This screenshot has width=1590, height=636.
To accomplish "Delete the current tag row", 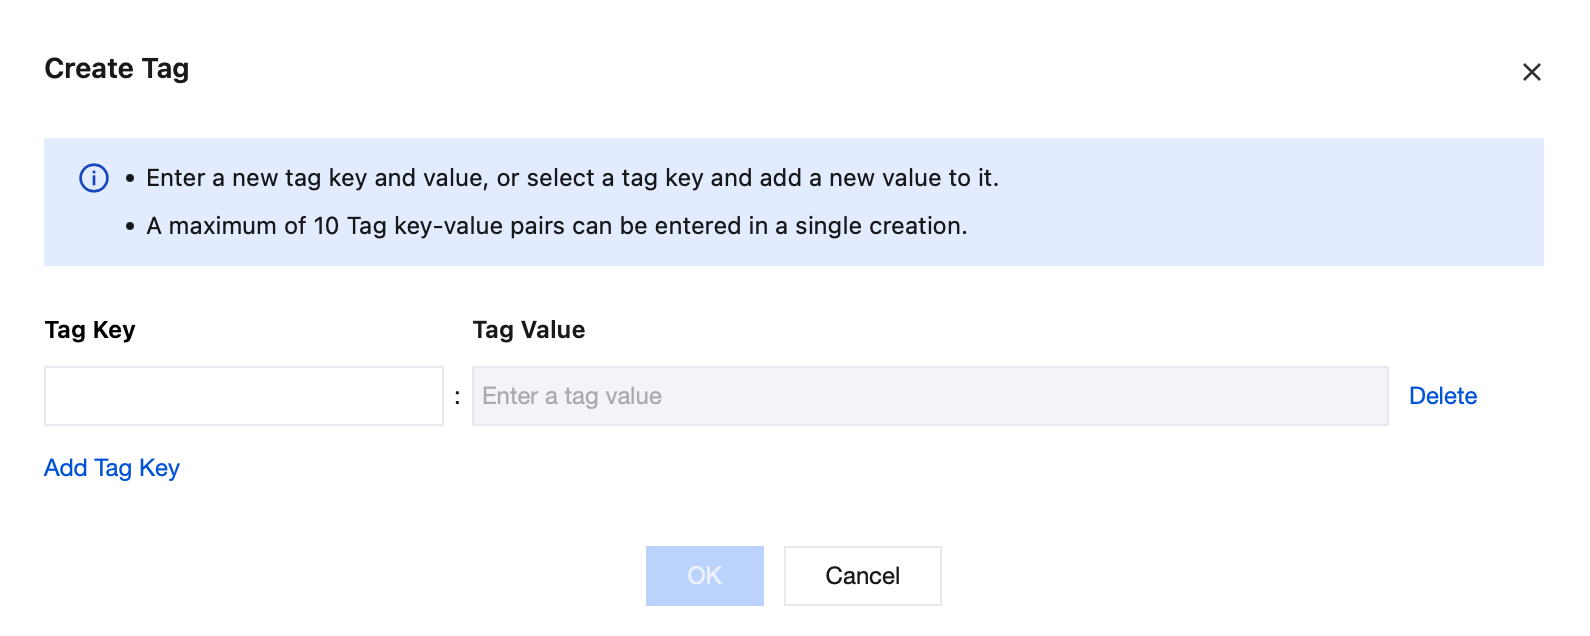I will [x=1442, y=396].
